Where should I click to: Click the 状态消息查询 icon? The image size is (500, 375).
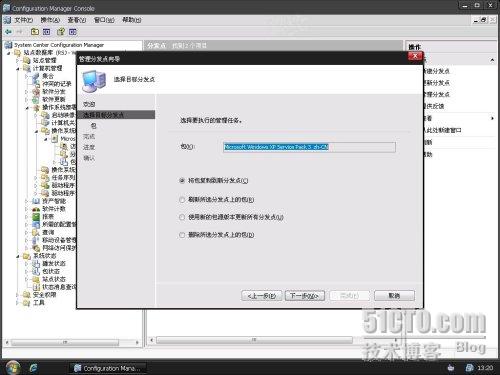pyautogui.click(x=36, y=287)
